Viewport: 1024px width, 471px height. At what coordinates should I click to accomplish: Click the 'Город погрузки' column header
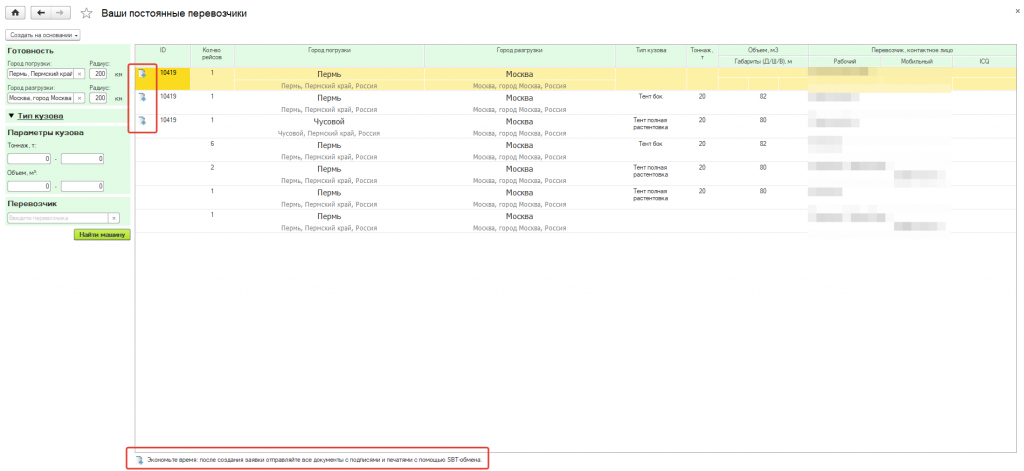[329, 56]
